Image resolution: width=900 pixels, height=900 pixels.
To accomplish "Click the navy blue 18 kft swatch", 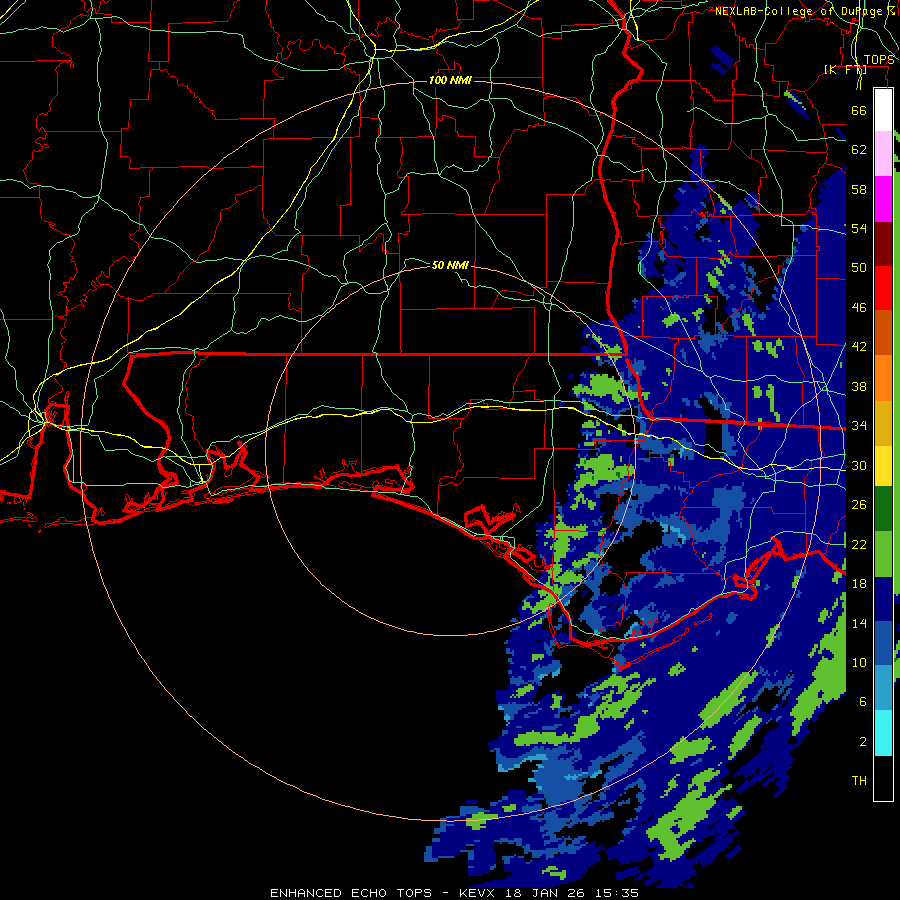I will point(883,599).
